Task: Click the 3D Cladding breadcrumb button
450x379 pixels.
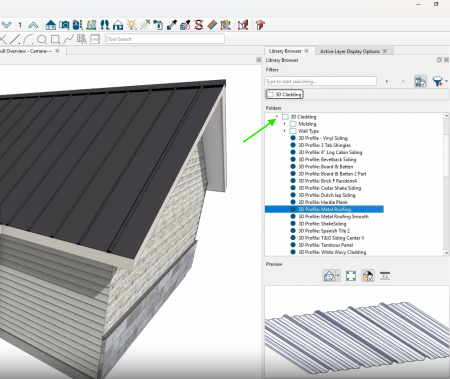Action: point(285,95)
